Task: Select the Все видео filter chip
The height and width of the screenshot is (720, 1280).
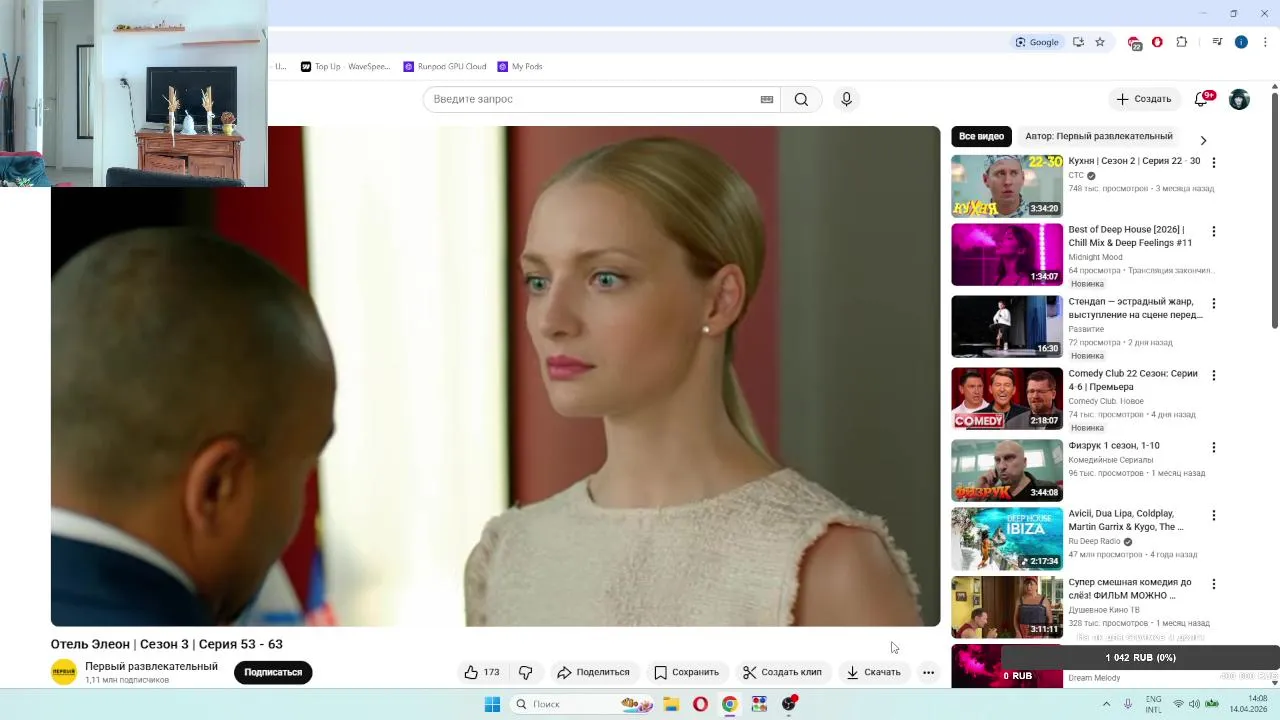Action: [x=981, y=136]
